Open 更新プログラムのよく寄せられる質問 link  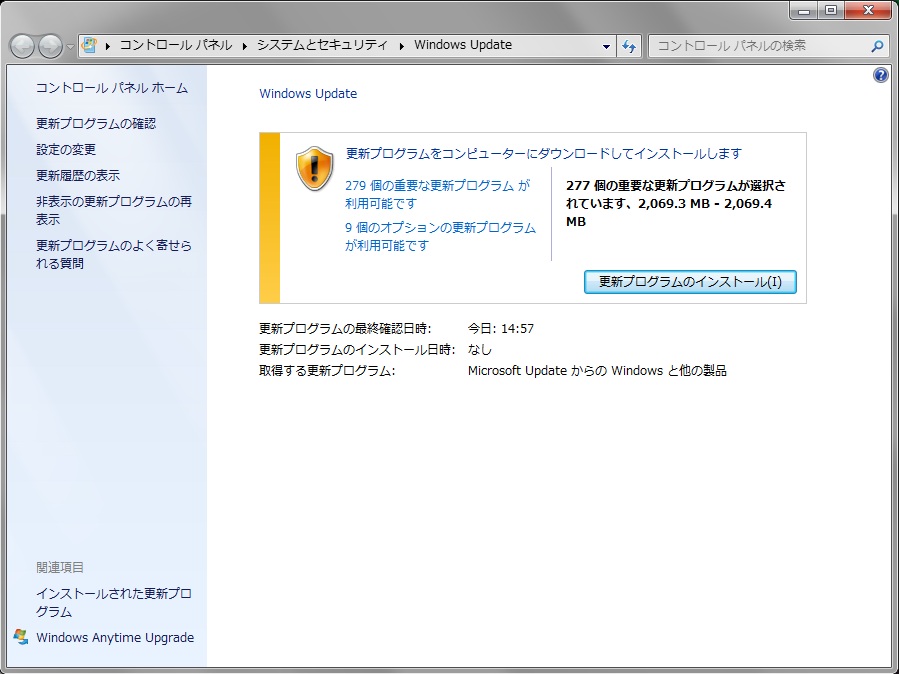pyautogui.click(x=114, y=254)
